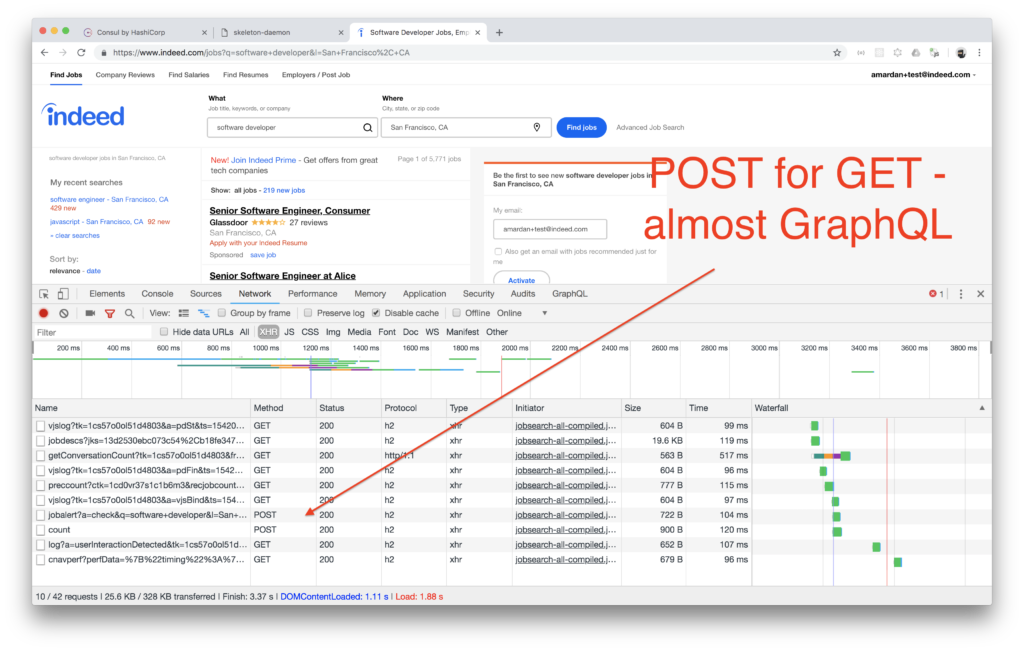Select the cnavperf?perfData request row

392,560
